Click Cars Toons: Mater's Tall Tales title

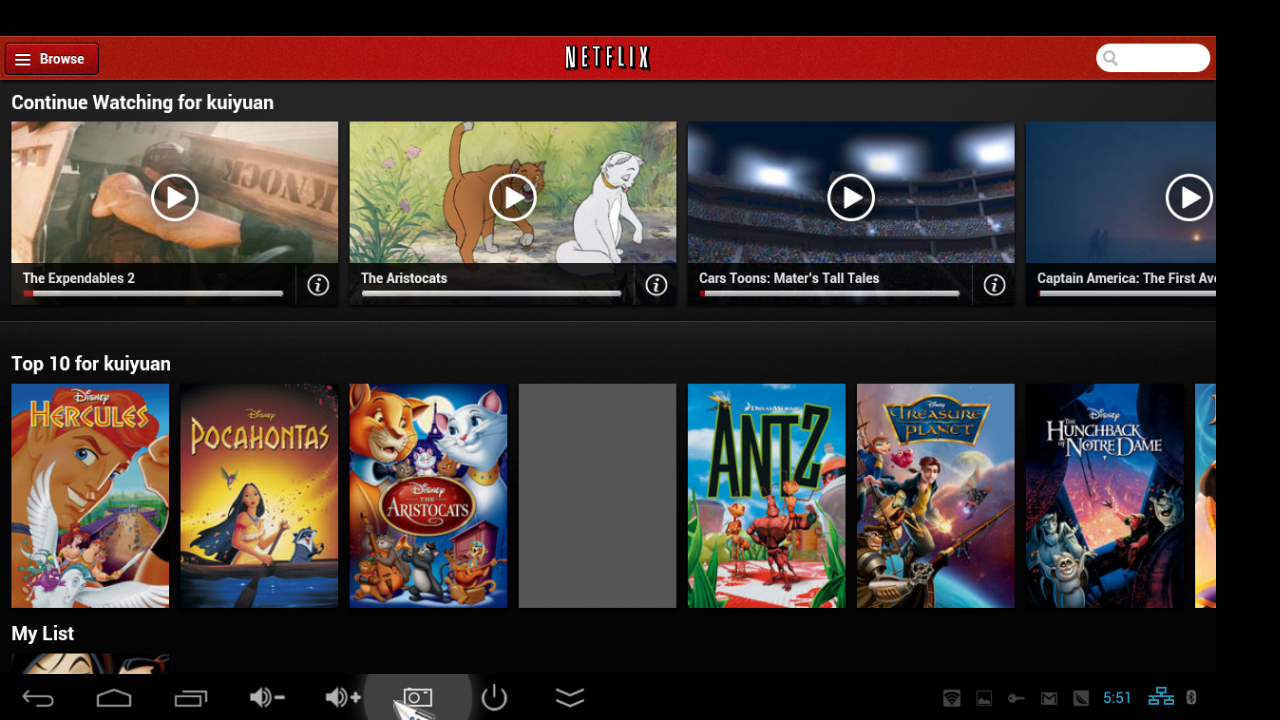pyautogui.click(x=789, y=278)
